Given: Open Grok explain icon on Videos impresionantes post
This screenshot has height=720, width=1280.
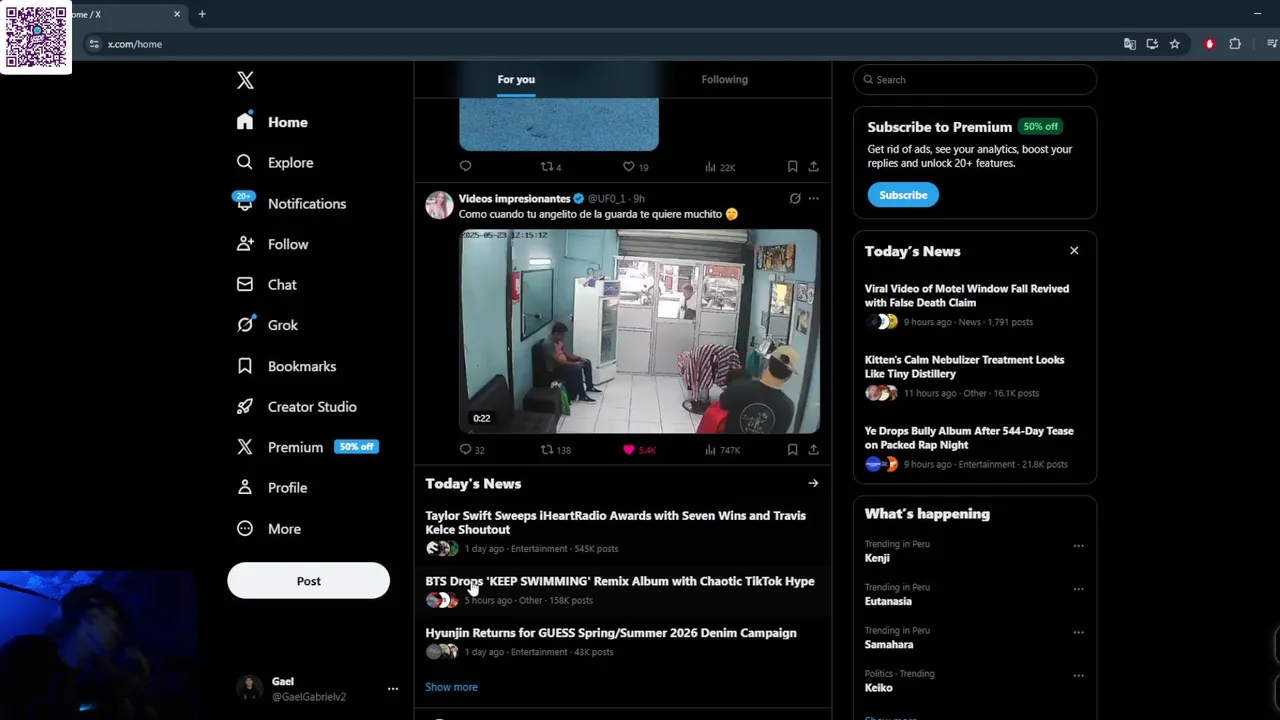Looking at the screenshot, I should 795,199.
